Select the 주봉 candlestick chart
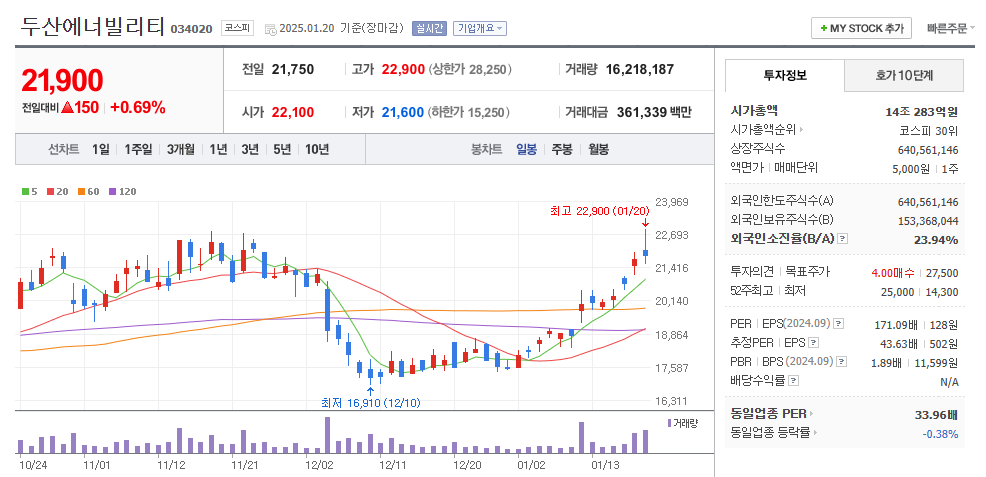 (x=562, y=150)
